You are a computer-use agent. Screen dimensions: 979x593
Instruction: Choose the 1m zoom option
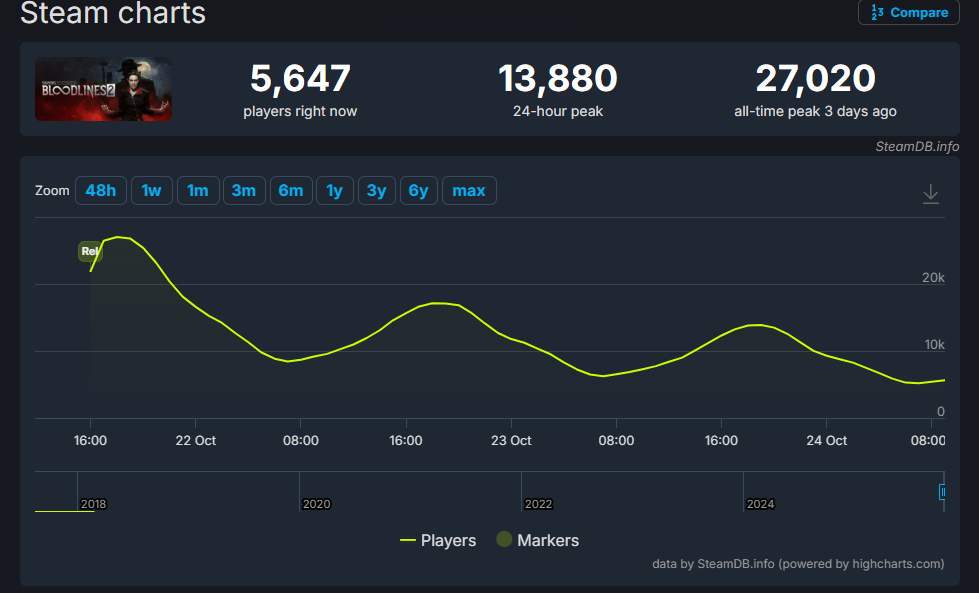(x=198, y=190)
